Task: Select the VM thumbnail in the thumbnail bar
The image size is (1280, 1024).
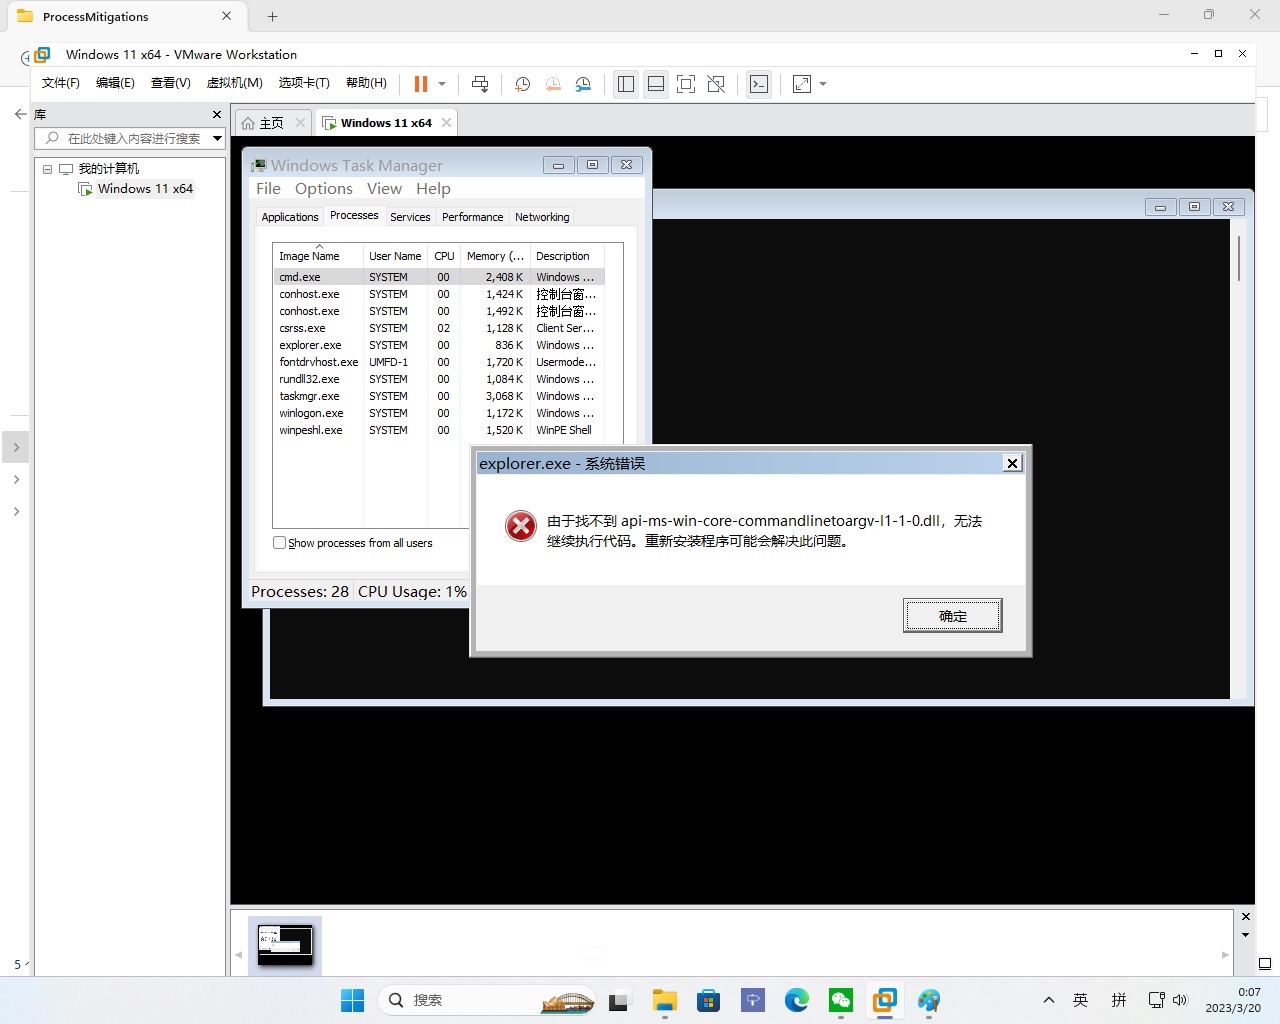Action: tap(285, 945)
